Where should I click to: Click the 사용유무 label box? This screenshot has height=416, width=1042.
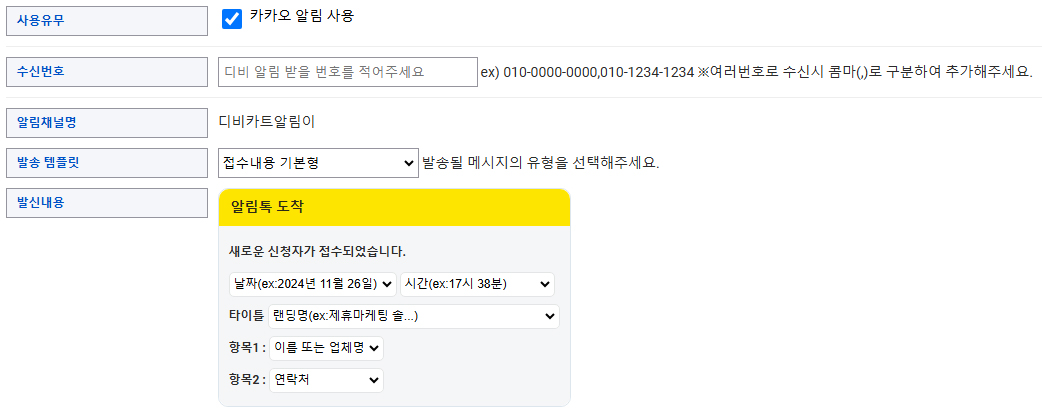pos(106,20)
